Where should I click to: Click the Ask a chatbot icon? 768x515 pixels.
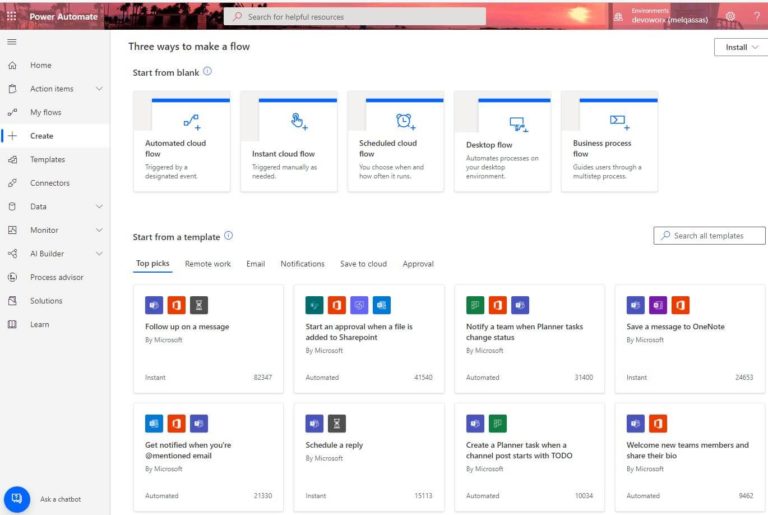coord(17,499)
